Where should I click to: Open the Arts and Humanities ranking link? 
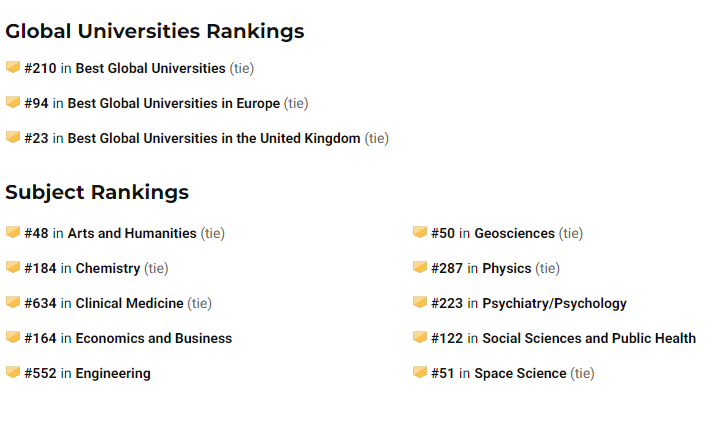coord(132,233)
